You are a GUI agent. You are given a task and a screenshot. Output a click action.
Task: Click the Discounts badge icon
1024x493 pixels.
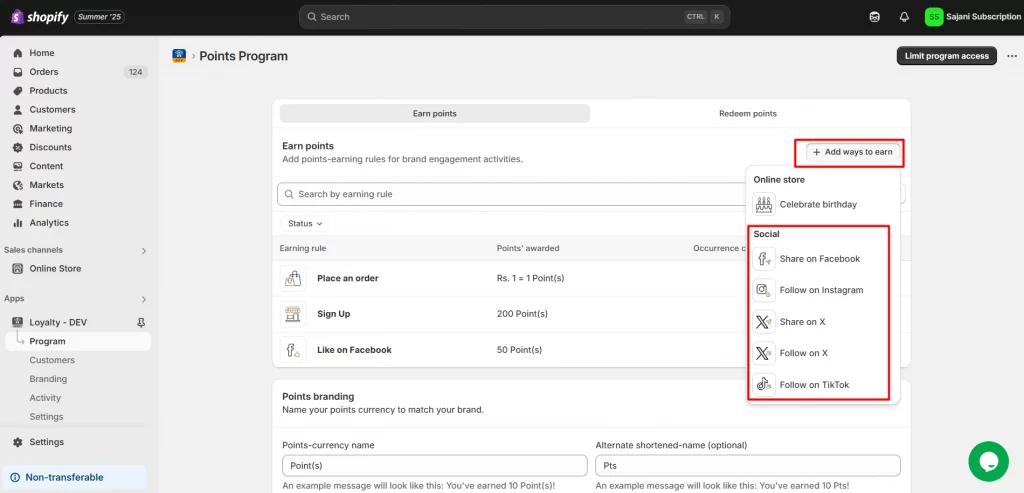click(18, 148)
